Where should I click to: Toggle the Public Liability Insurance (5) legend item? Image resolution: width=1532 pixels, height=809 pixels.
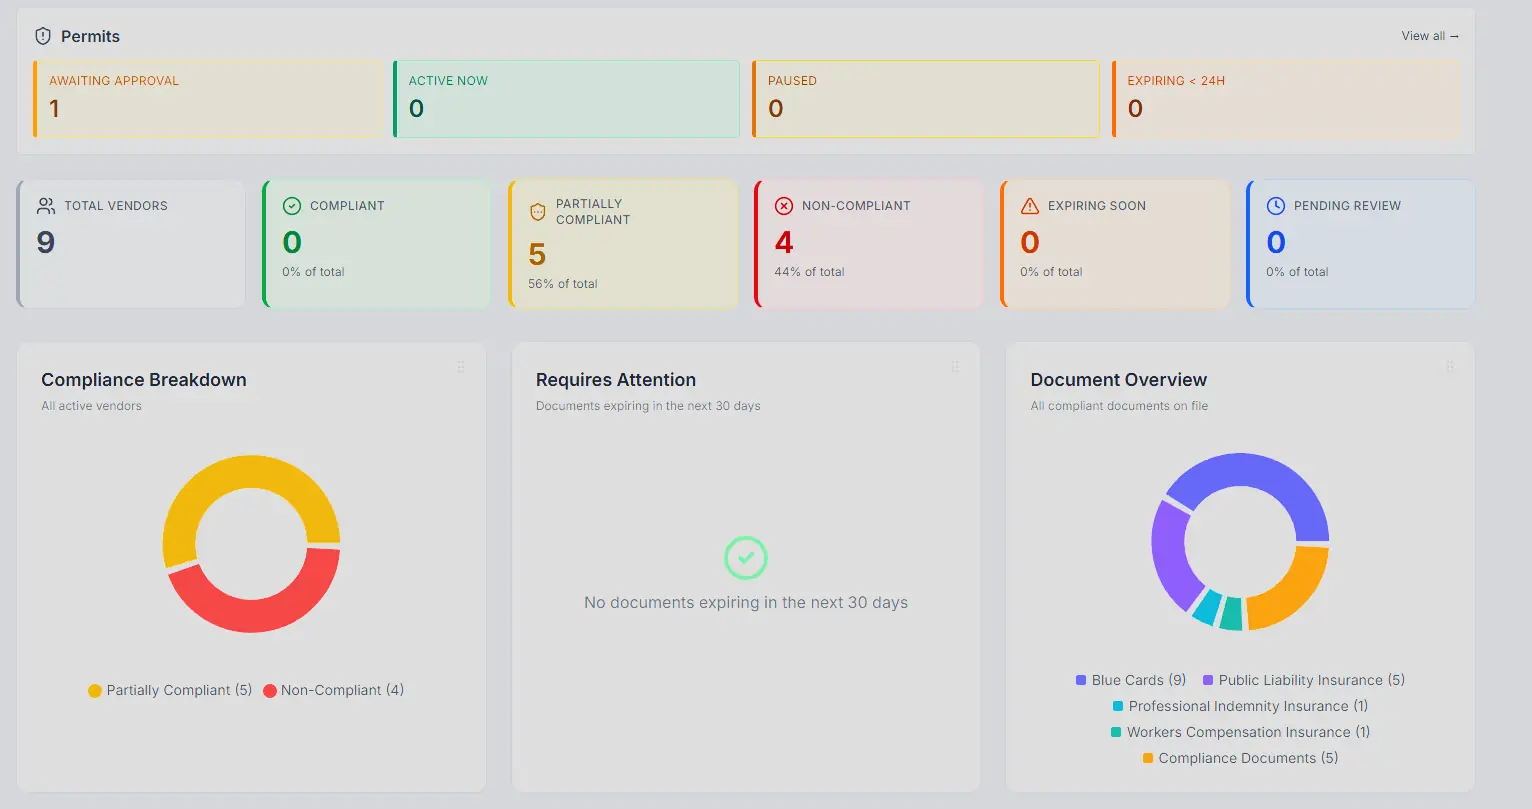tap(1304, 680)
